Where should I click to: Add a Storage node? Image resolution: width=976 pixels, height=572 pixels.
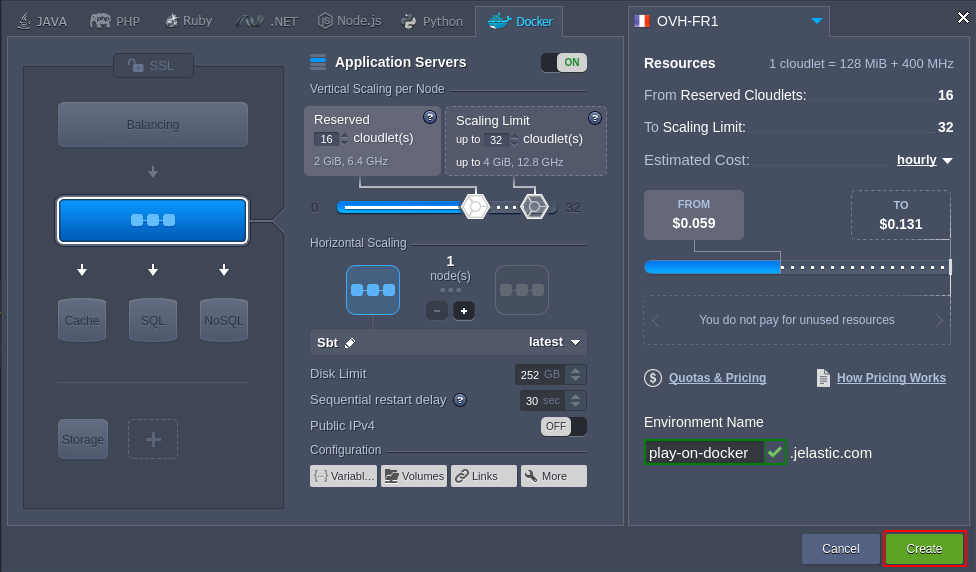(x=83, y=439)
